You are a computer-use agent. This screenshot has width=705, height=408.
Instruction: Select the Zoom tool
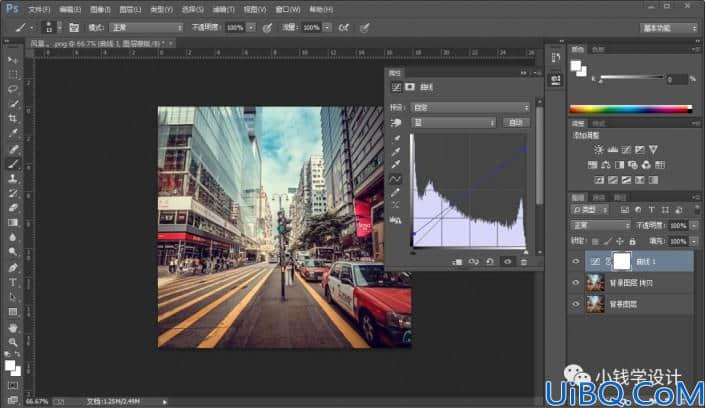13,342
